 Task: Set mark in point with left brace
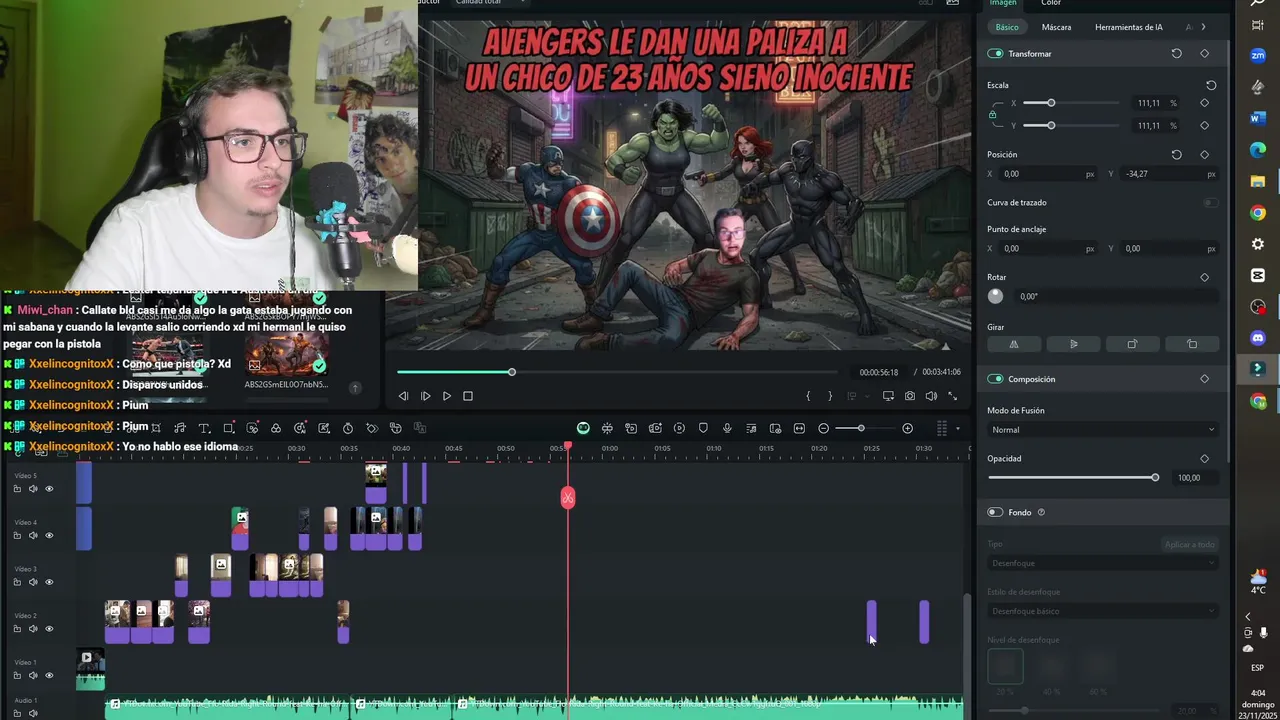tap(808, 396)
